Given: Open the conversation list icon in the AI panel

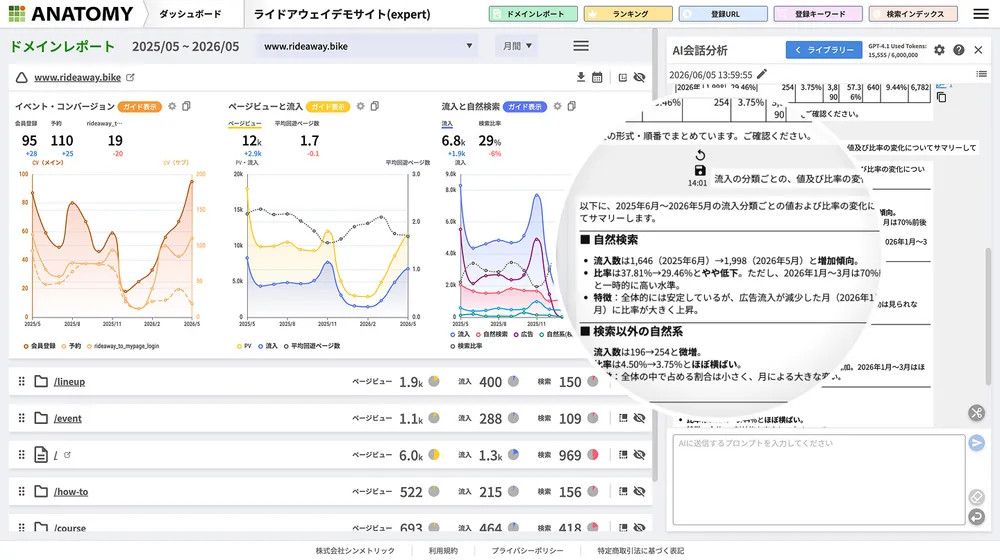Looking at the screenshot, I should tap(982, 74).
